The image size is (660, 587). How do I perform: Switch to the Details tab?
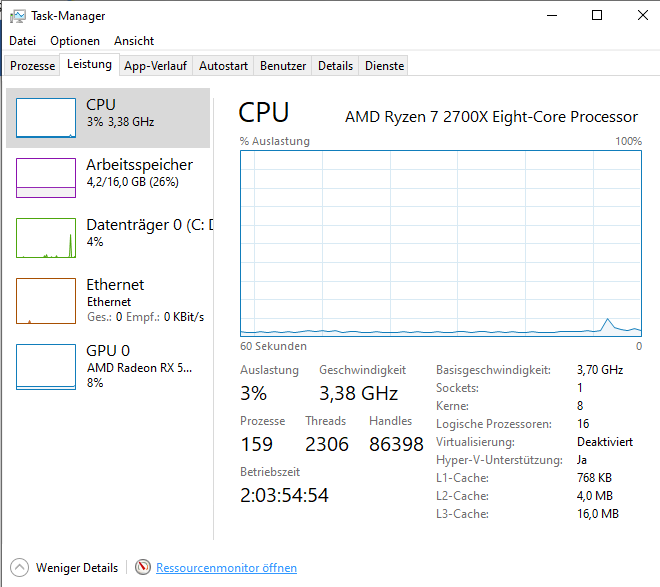pos(335,66)
